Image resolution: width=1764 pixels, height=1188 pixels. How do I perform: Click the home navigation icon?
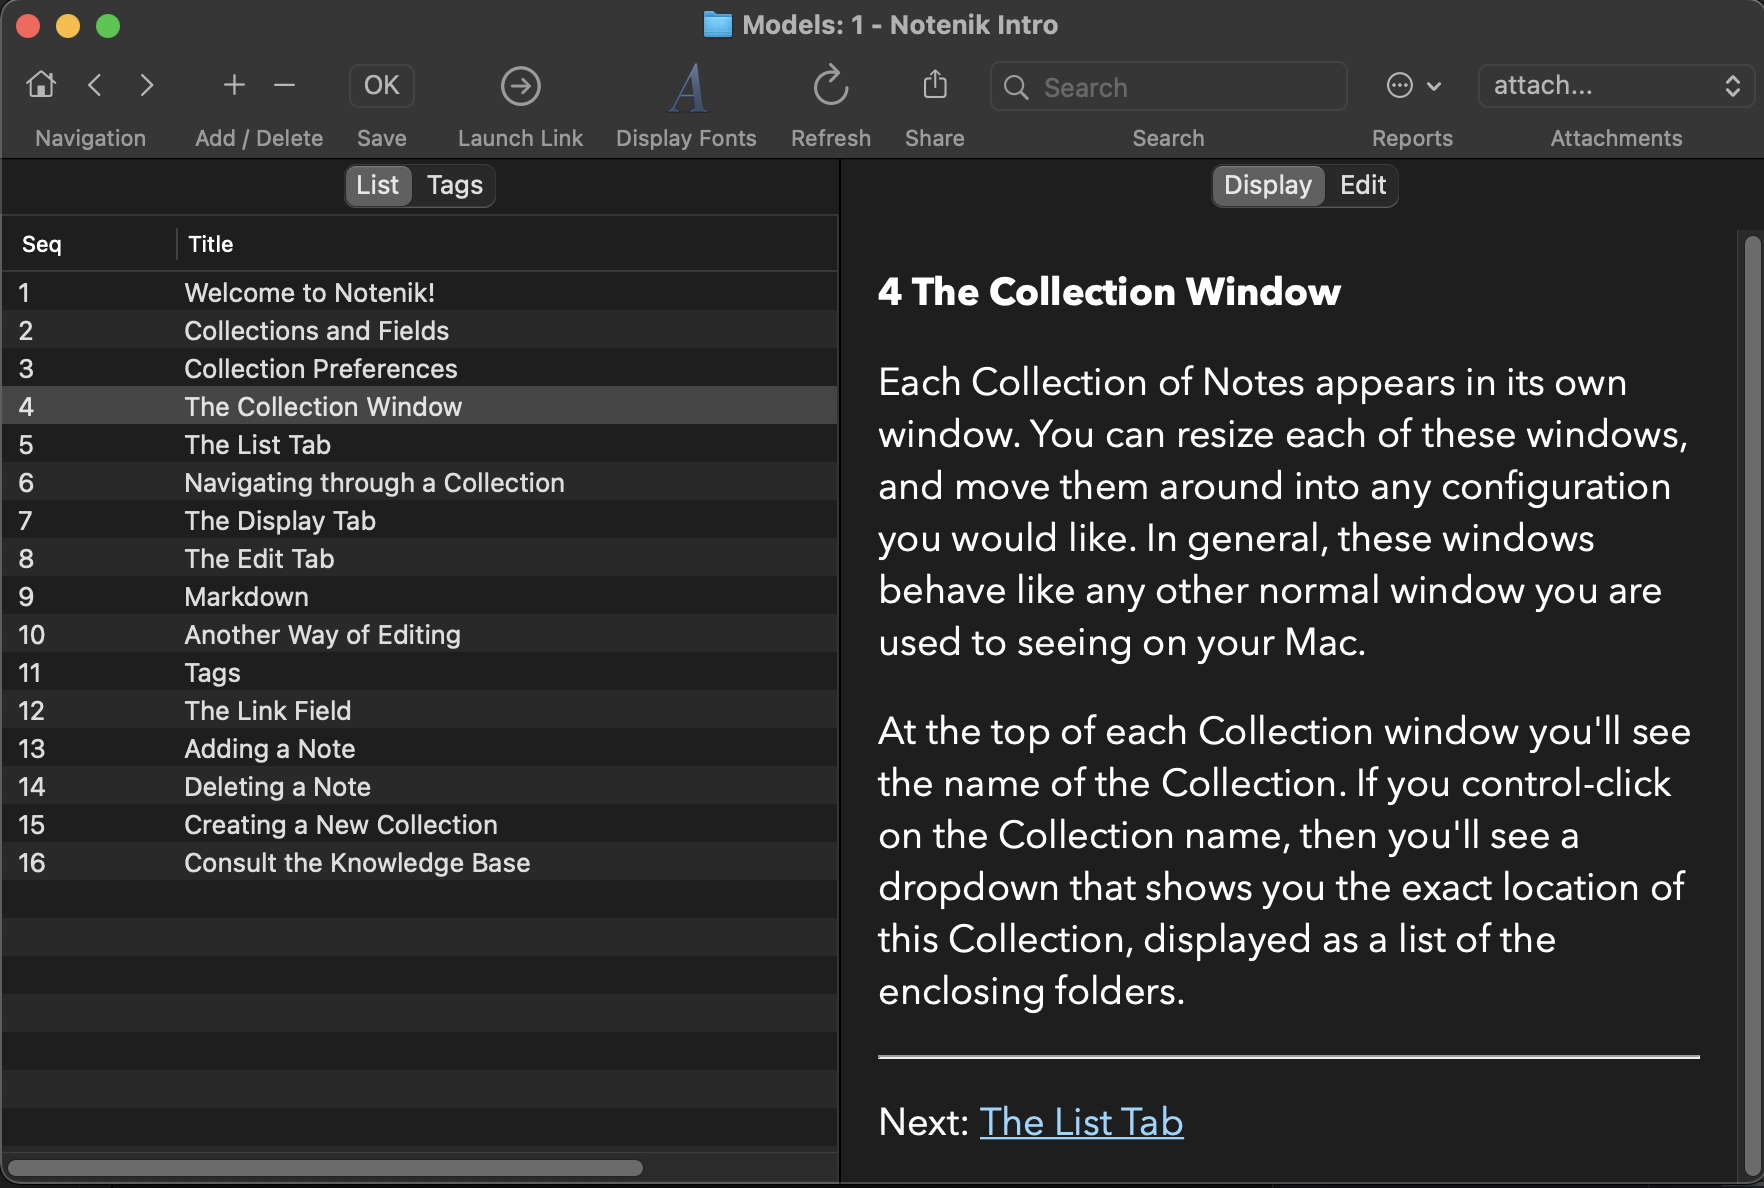(41, 85)
